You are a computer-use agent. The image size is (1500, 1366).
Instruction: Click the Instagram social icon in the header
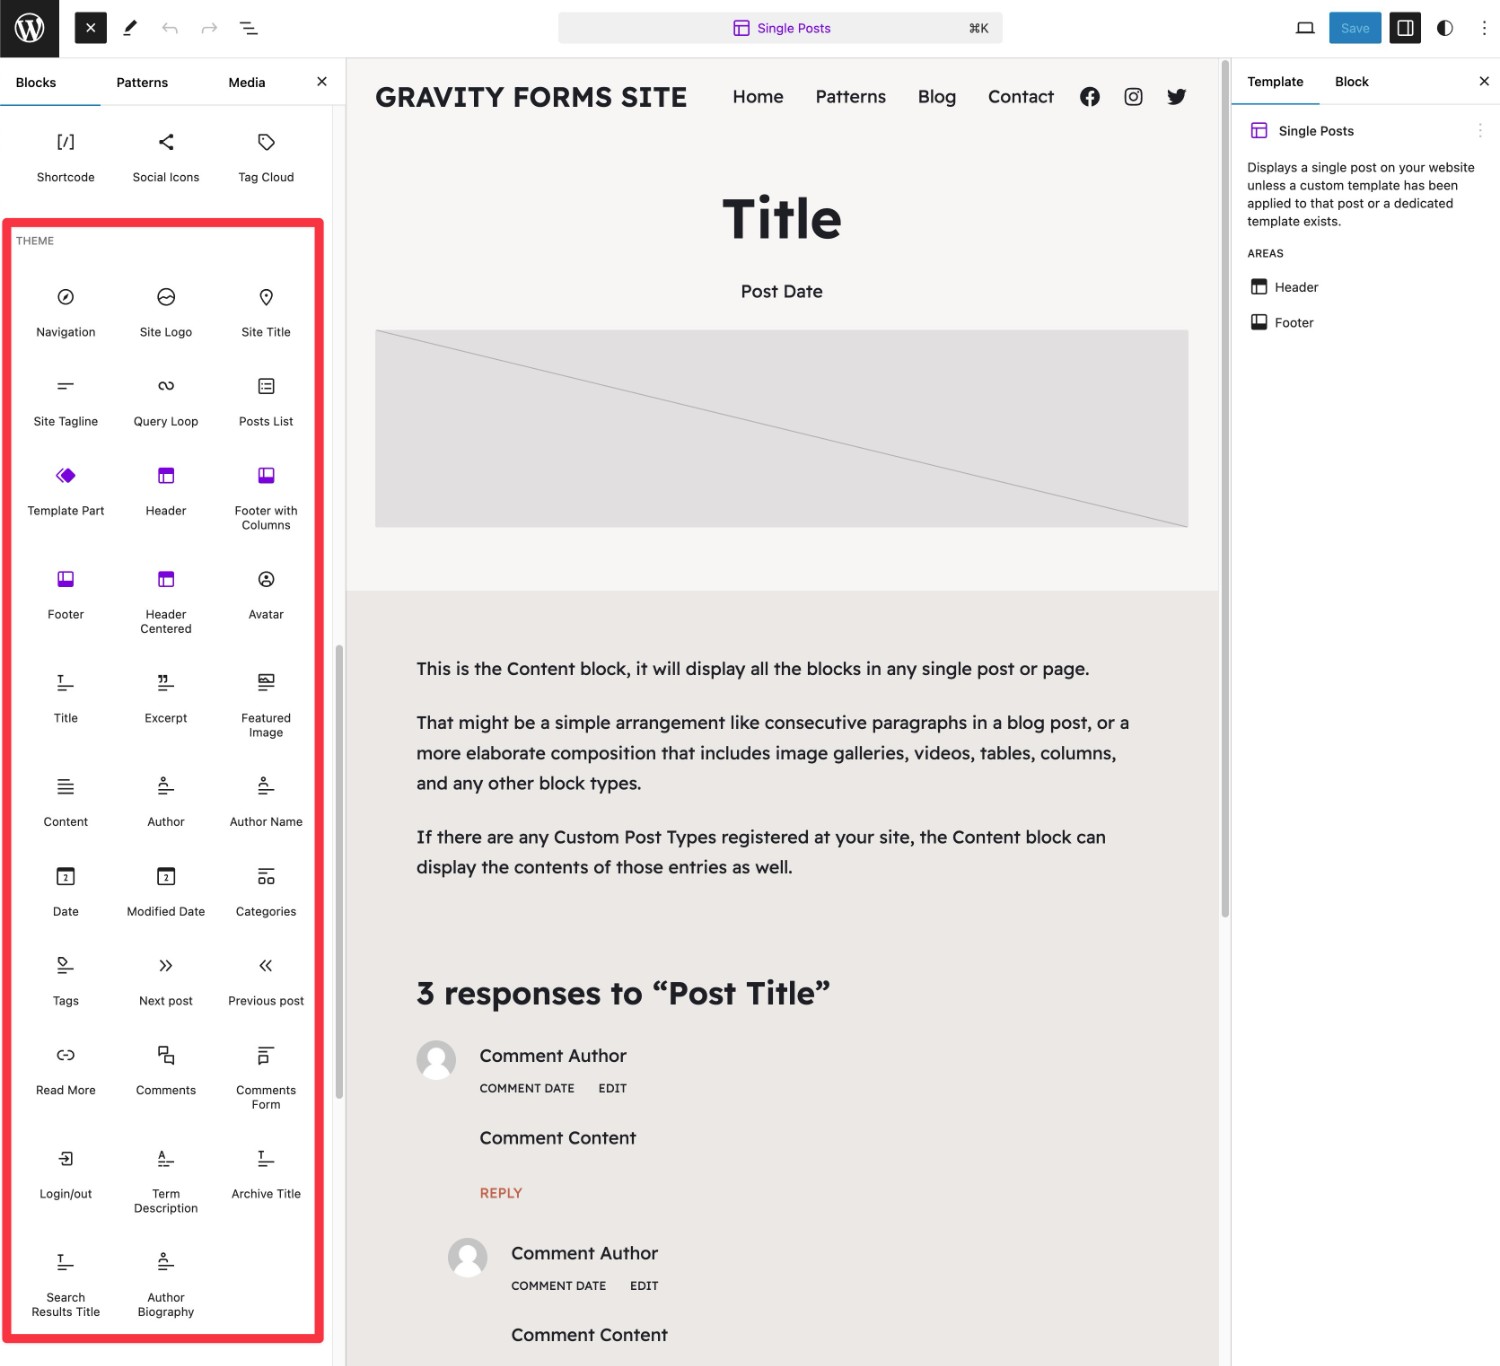point(1133,97)
